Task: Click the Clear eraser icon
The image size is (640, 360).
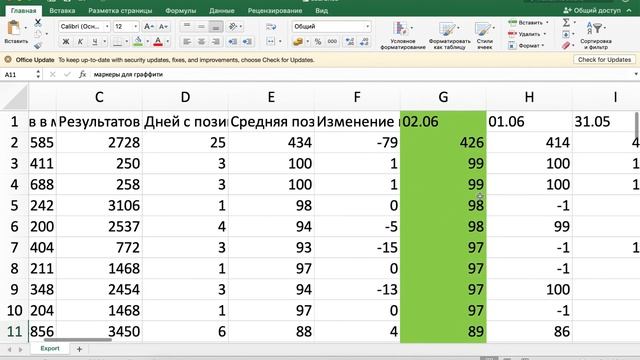Action: click(x=566, y=45)
